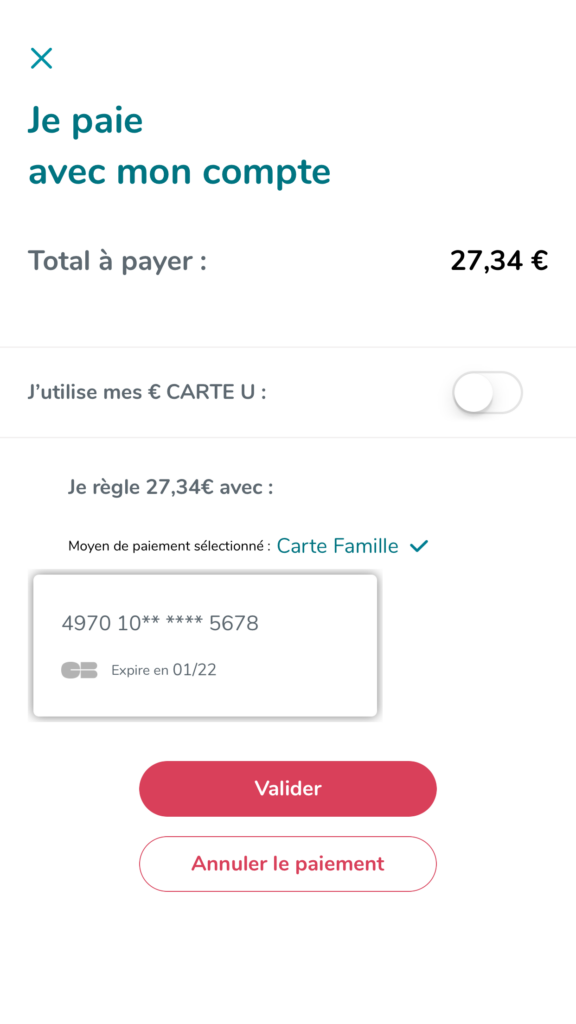The image size is (576, 1024).
Task: Click the 'Je paie' heading line
Action: coord(86,121)
